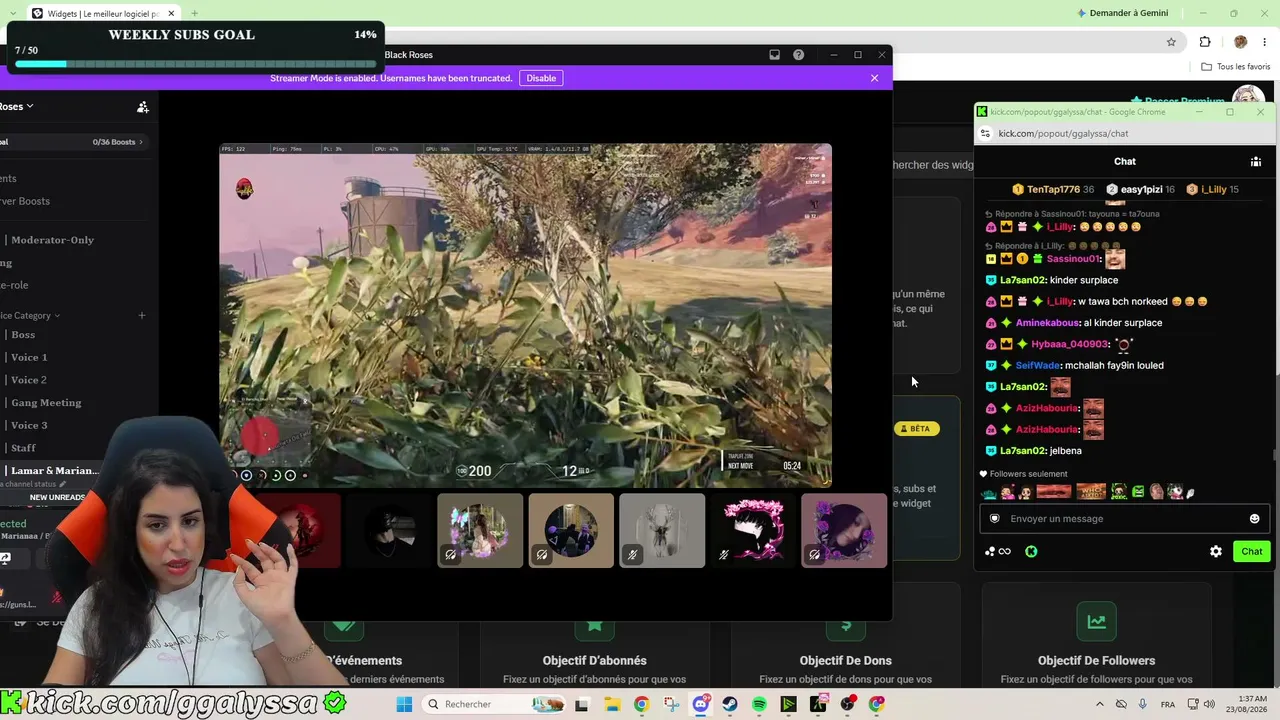Open Discord help question mark icon

click(x=798, y=55)
